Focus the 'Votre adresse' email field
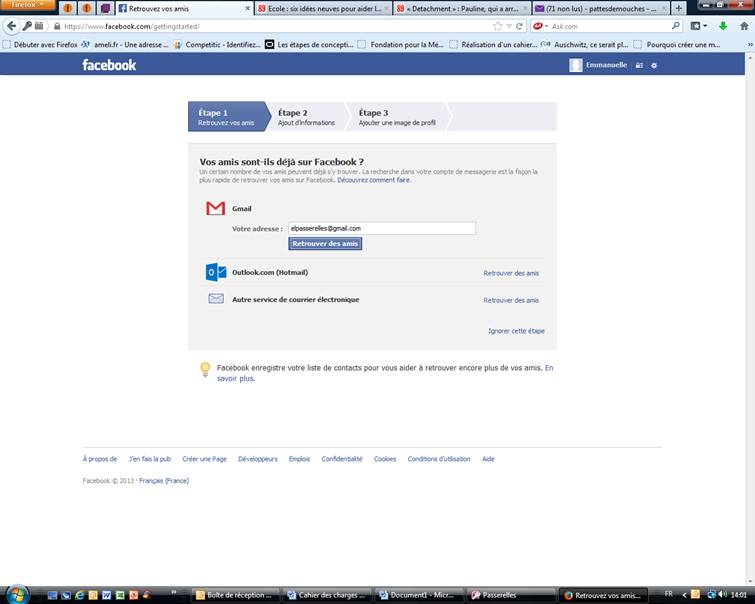This screenshot has height=604, width=755. coord(382,228)
